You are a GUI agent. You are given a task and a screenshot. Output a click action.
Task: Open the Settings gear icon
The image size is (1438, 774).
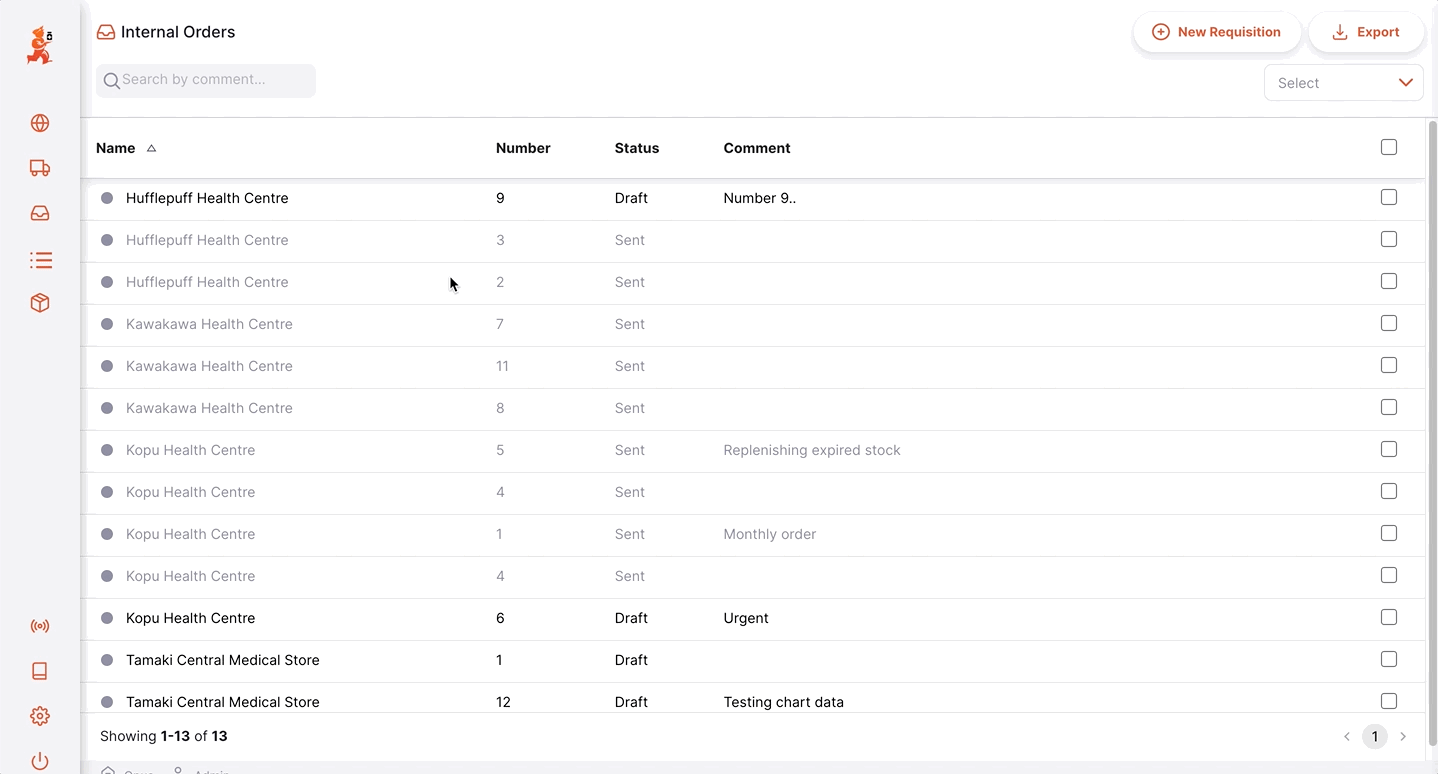click(x=40, y=716)
